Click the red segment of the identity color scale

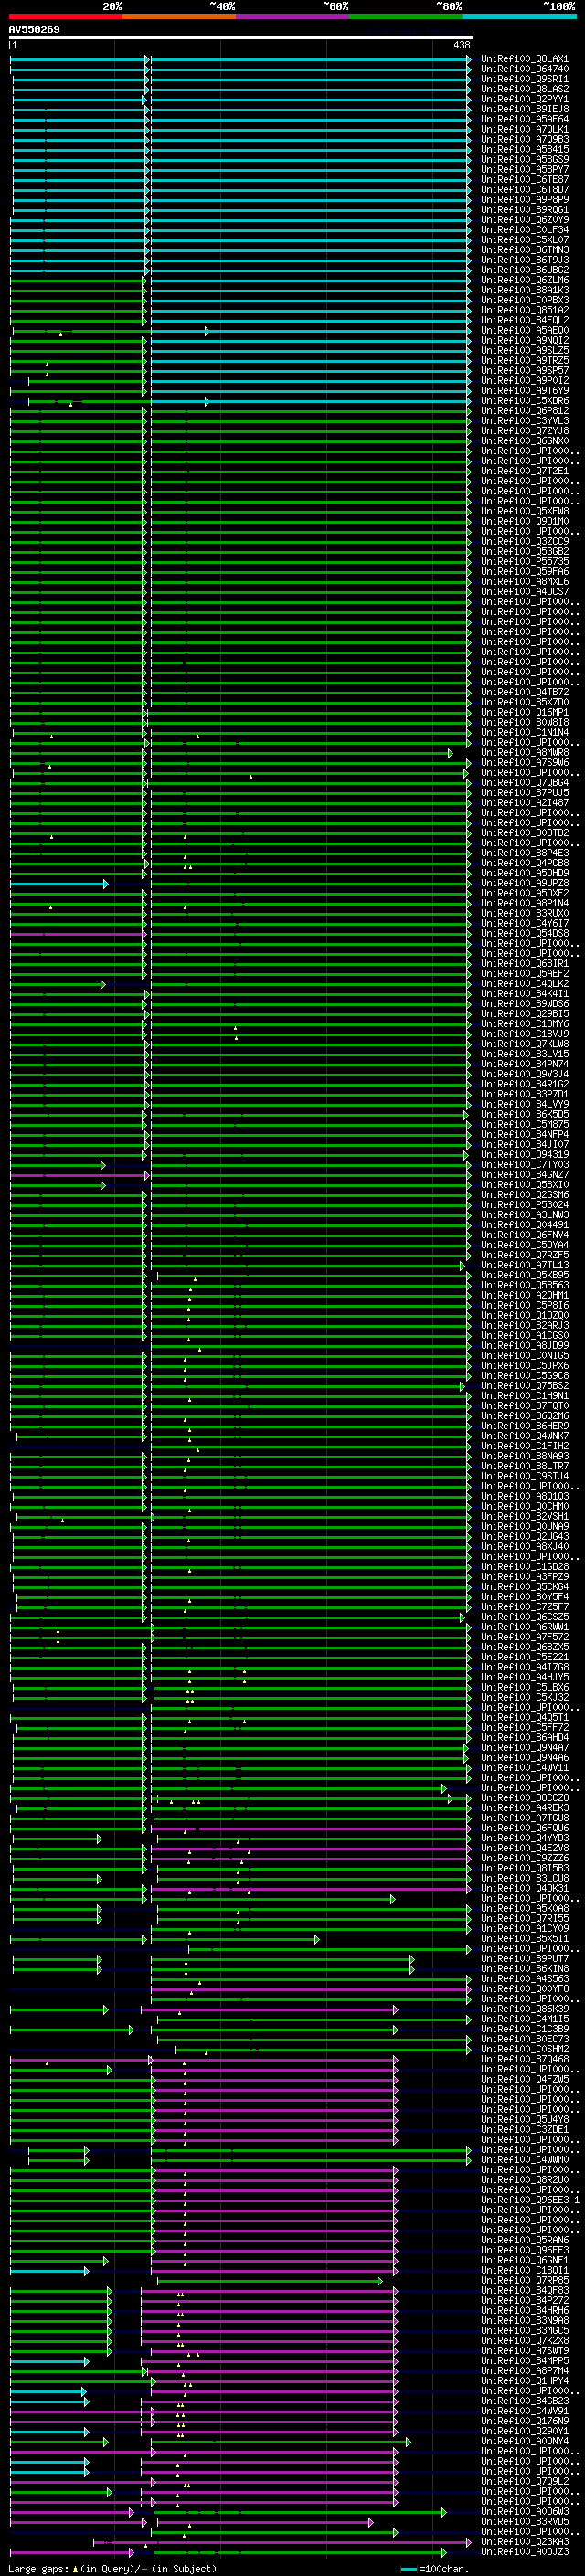[x=65, y=16]
